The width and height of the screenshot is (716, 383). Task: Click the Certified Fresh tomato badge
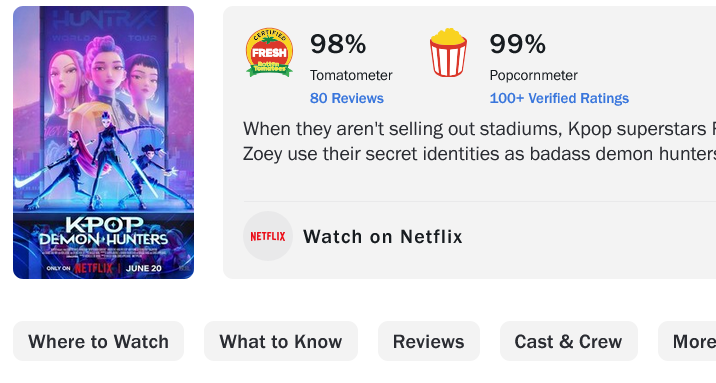pyautogui.click(x=269, y=52)
